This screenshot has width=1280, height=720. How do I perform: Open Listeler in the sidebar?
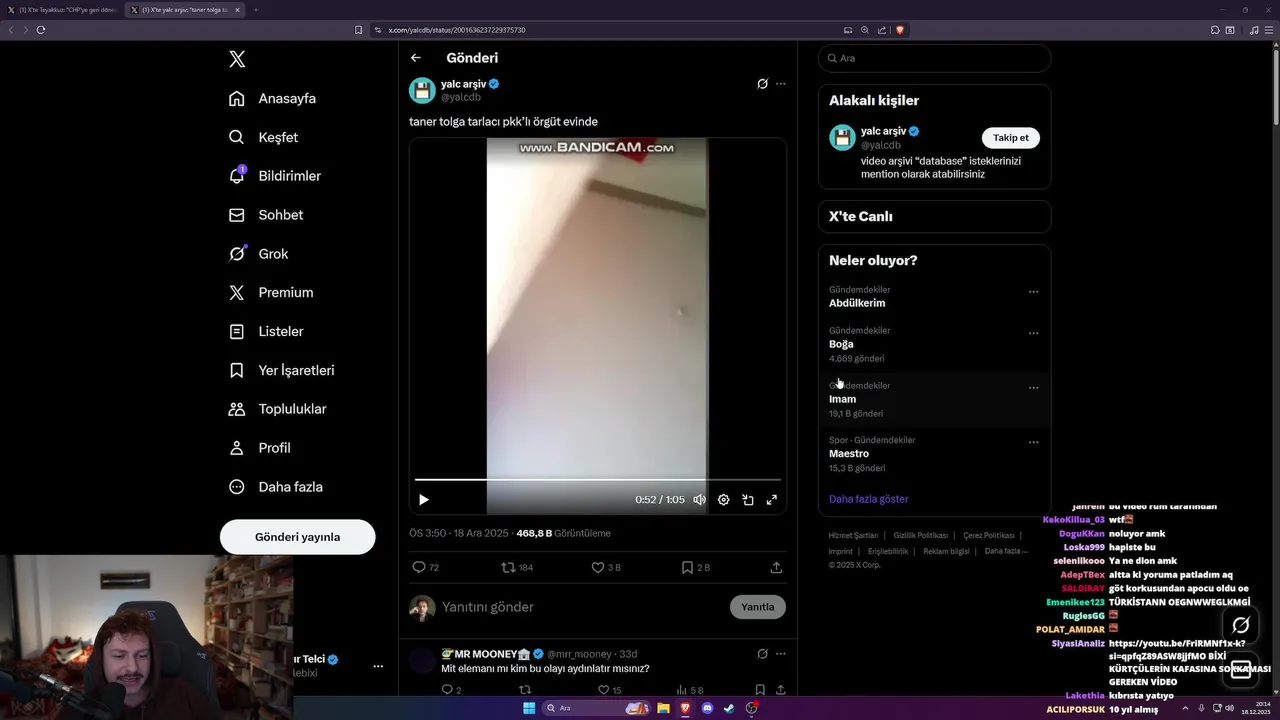(x=266, y=331)
